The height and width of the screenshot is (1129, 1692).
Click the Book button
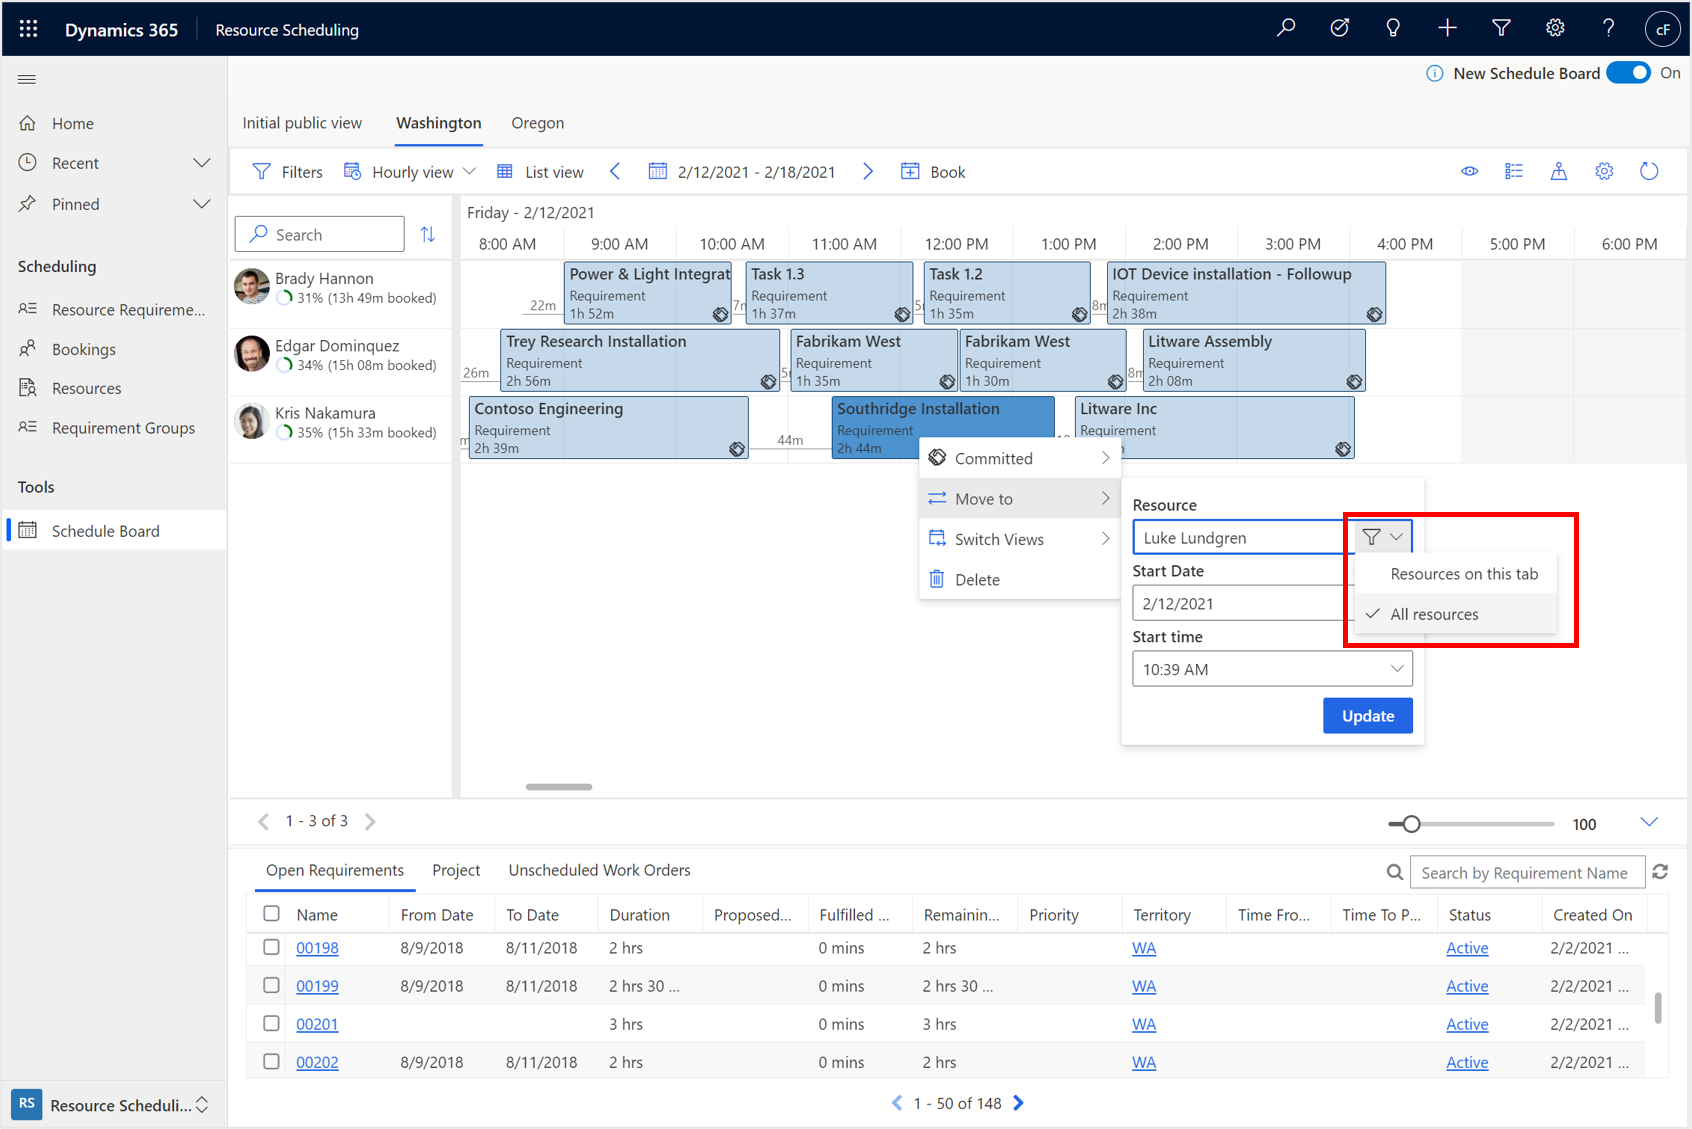pos(933,171)
